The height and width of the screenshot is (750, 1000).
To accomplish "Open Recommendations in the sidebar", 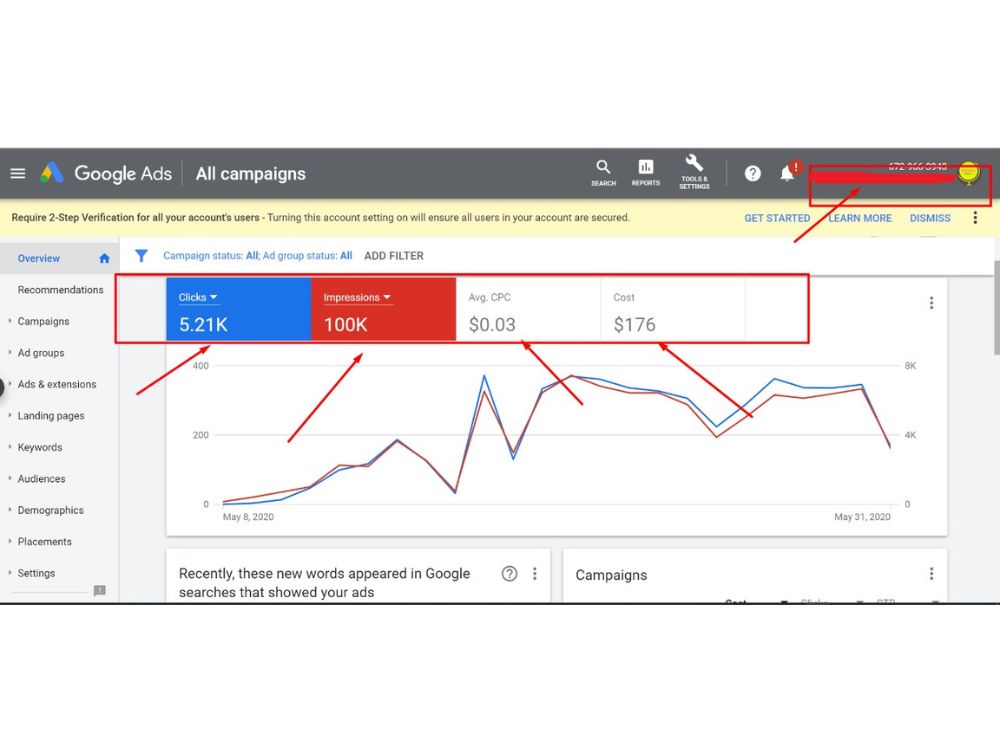I will (x=61, y=290).
